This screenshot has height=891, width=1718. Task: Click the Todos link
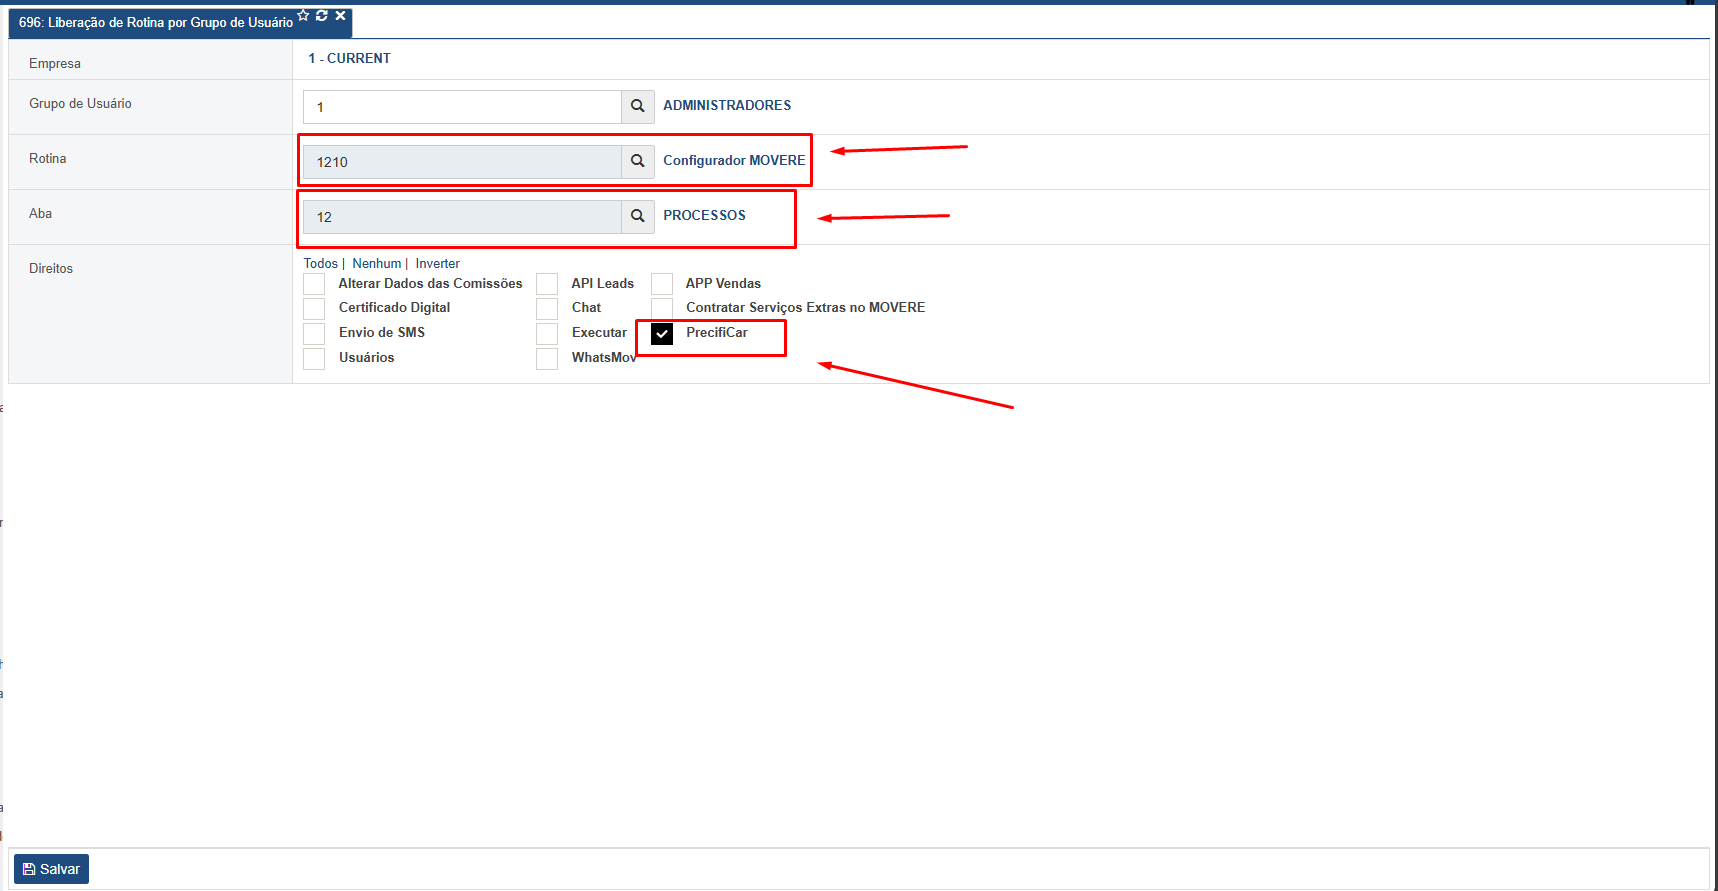click(321, 264)
